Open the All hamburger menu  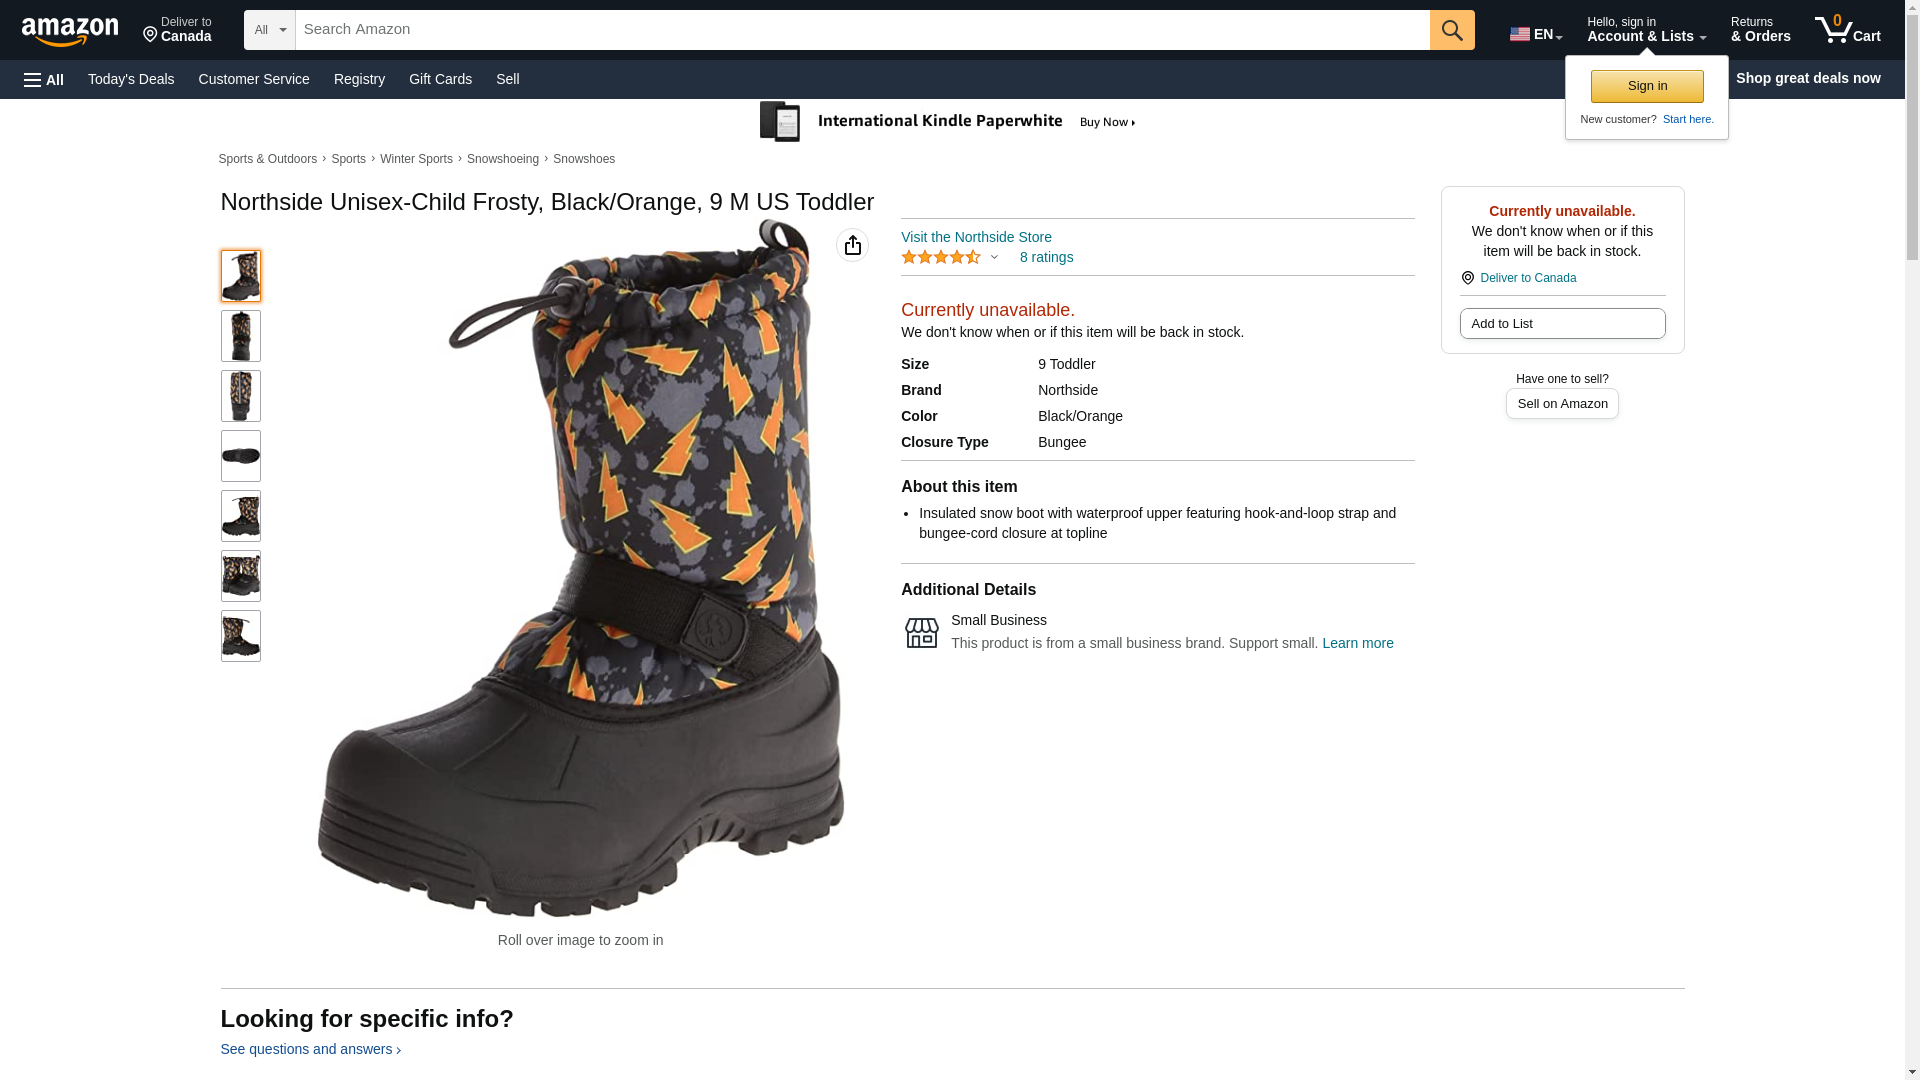[x=44, y=79]
